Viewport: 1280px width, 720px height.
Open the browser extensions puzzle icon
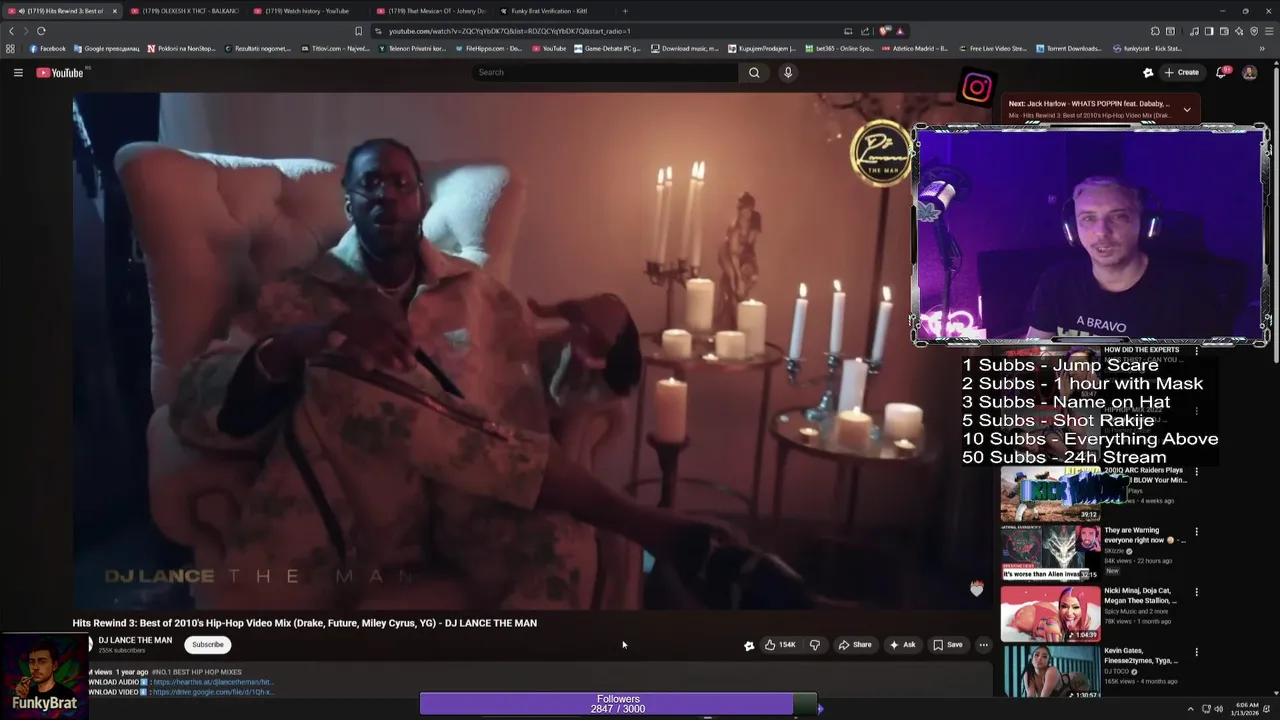pyautogui.click(x=1155, y=31)
